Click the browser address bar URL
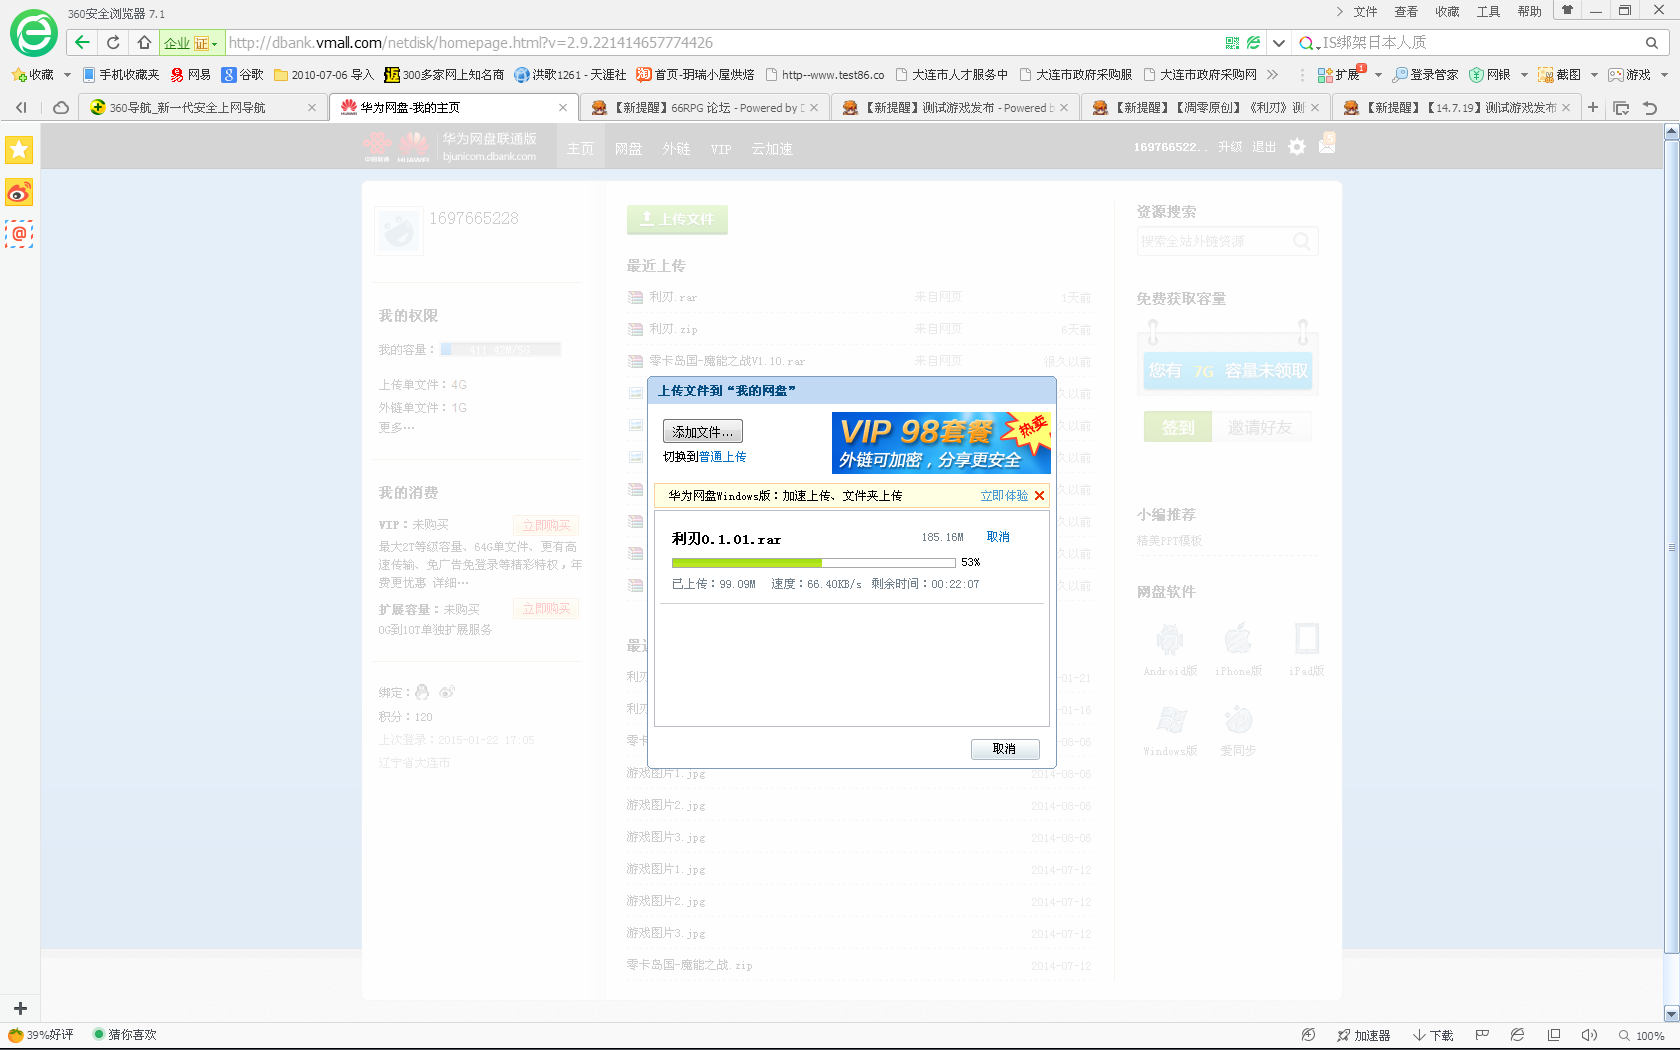1680x1050 pixels. coord(470,43)
